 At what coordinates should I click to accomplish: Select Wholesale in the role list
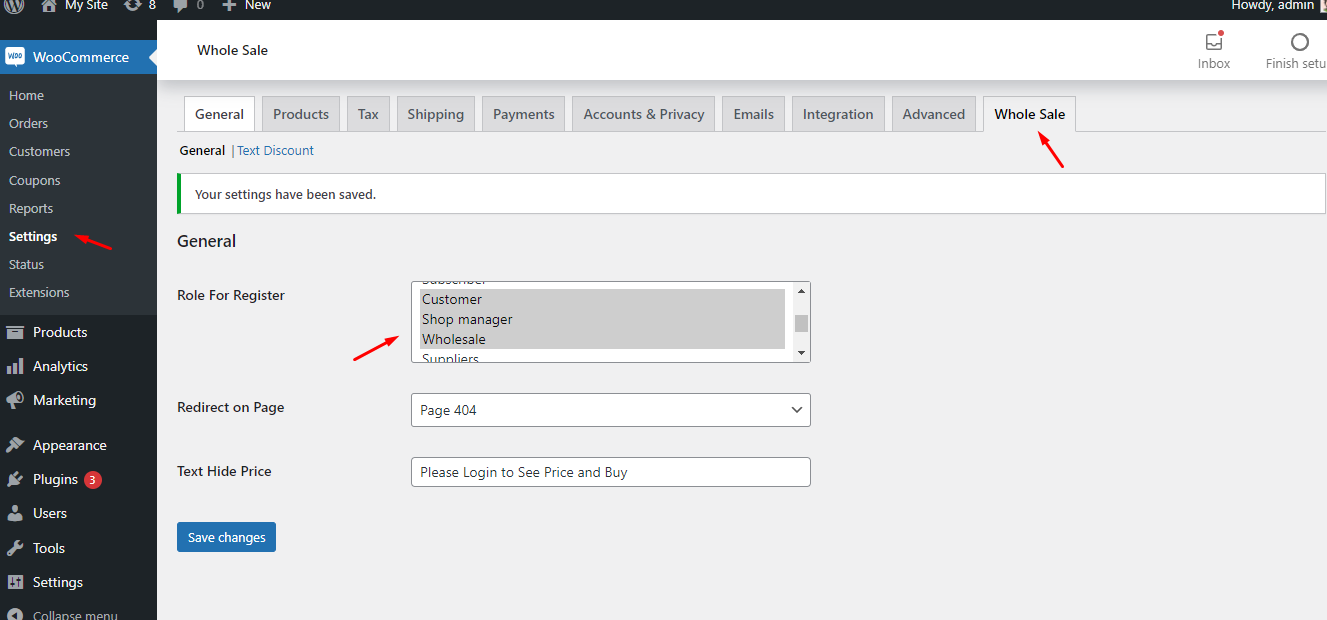[602, 339]
